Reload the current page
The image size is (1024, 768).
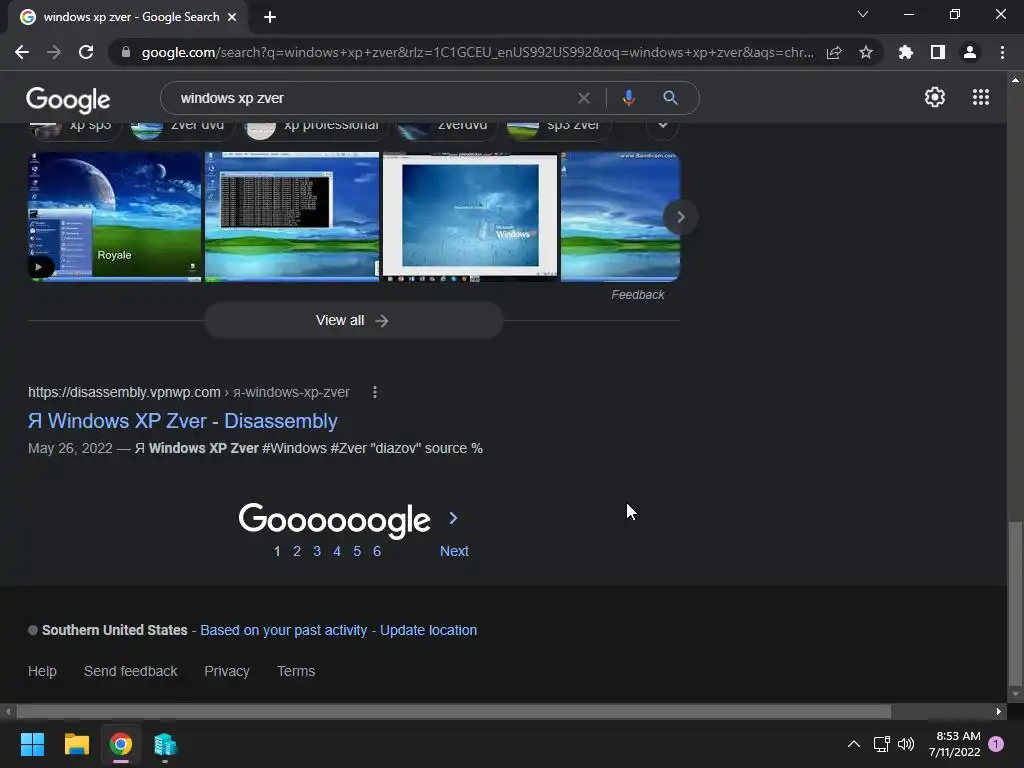click(86, 52)
